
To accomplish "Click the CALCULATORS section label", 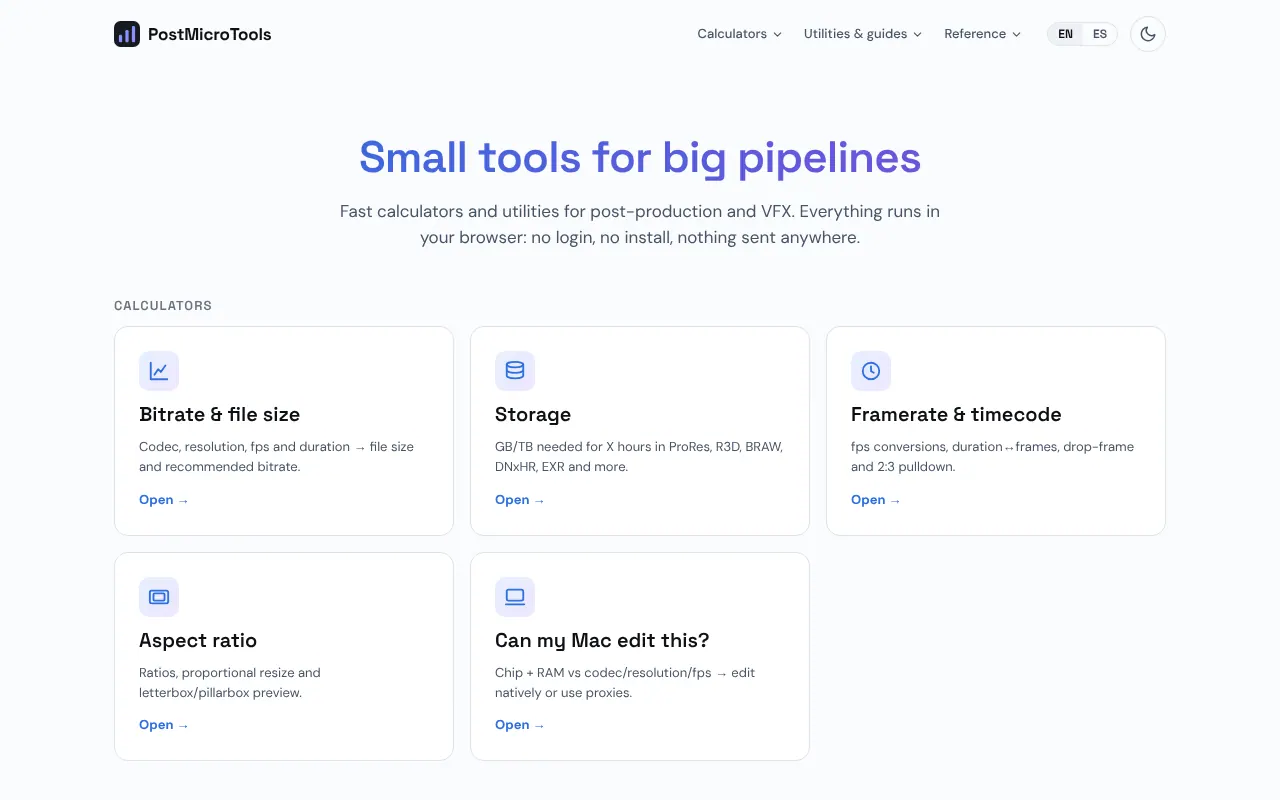I will (163, 306).
